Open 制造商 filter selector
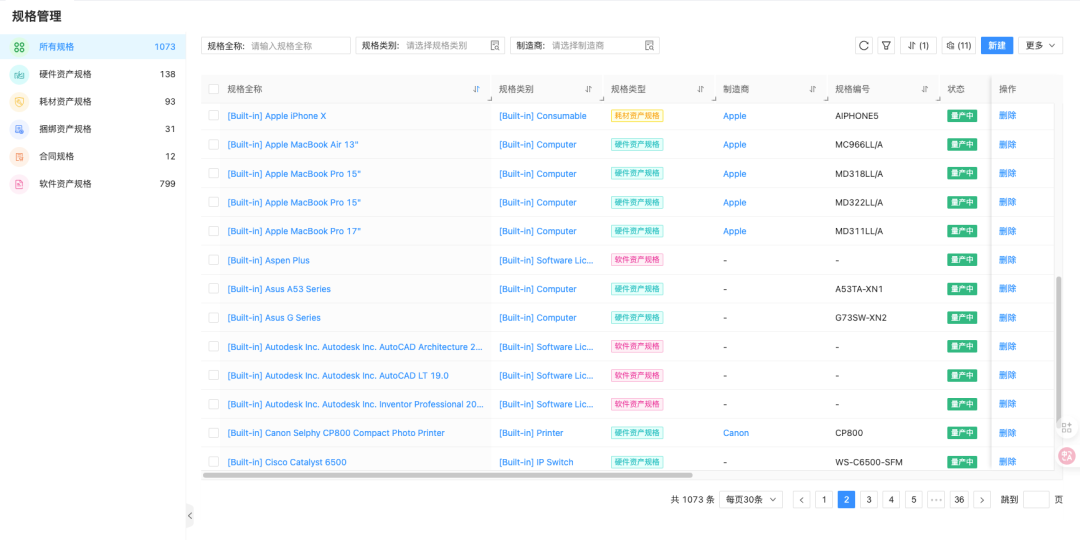 point(585,45)
